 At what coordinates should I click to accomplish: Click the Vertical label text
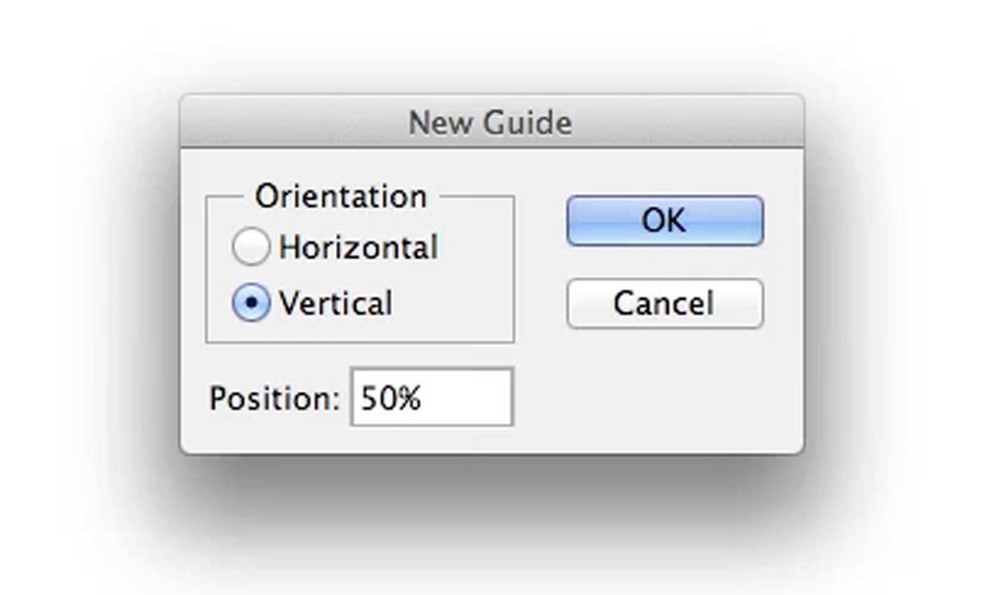click(336, 303)
